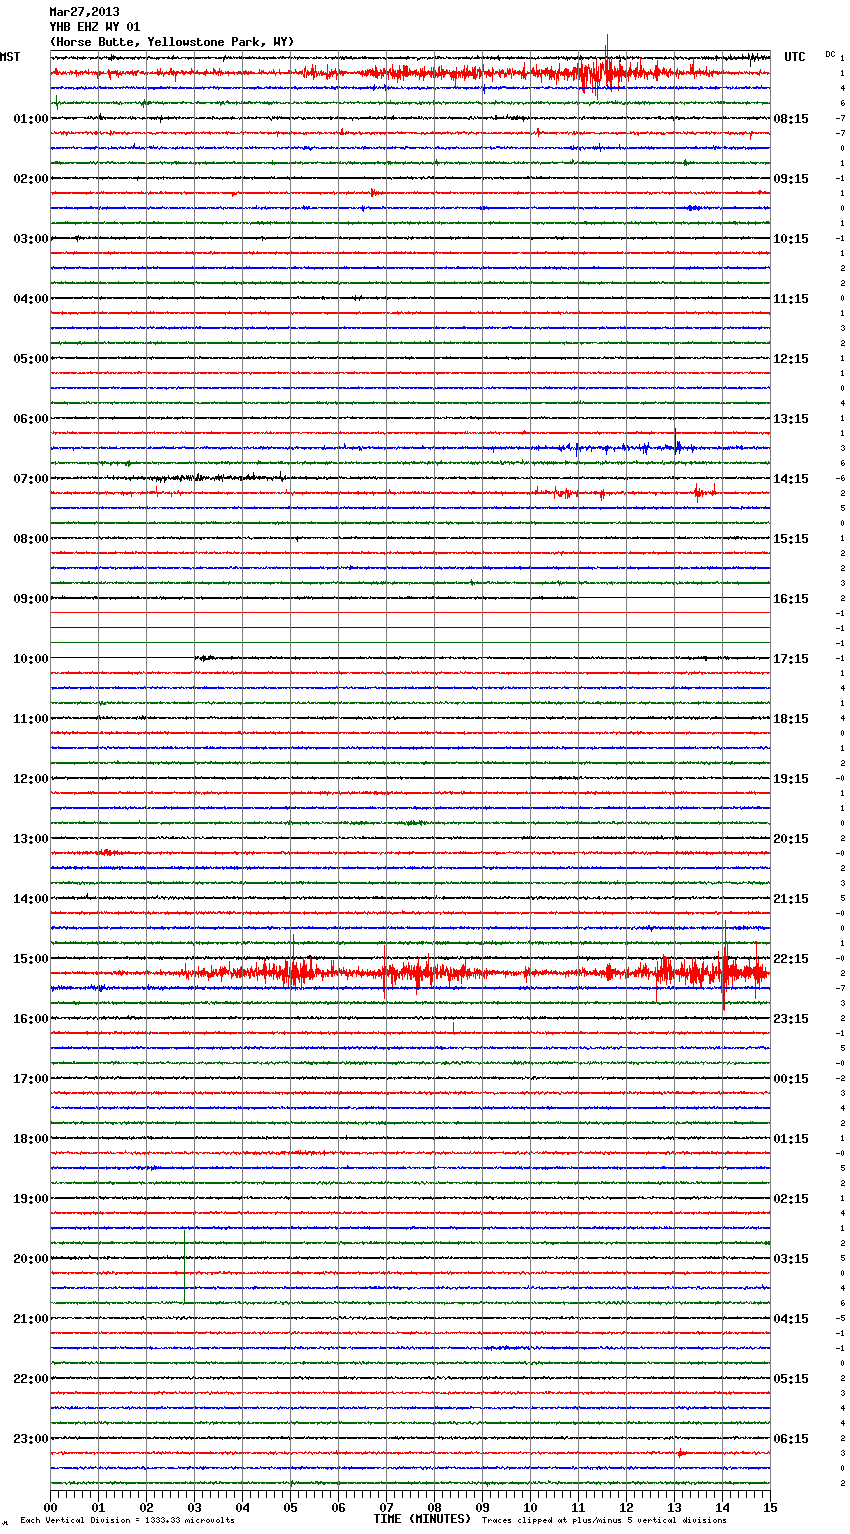Select the 09:00 MST row label
The image size is (850, 1534).
(x=31, y=599)
